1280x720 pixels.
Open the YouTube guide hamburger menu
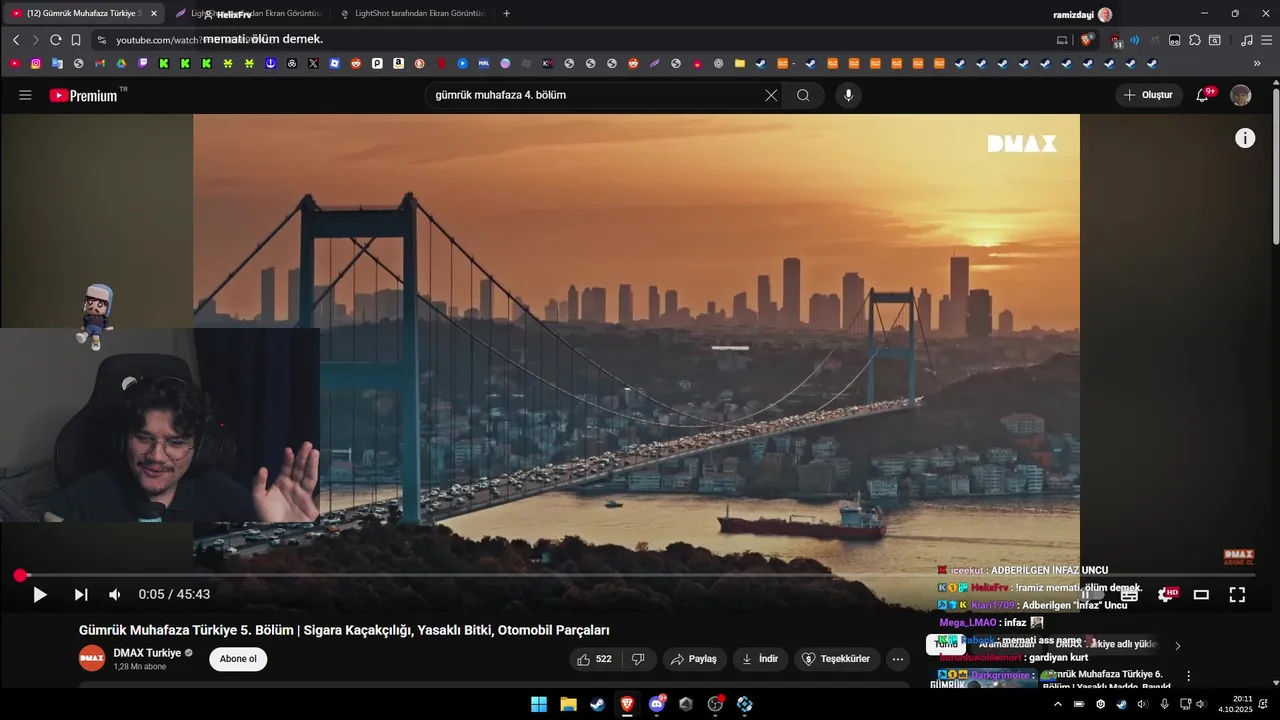click(25, 95)
